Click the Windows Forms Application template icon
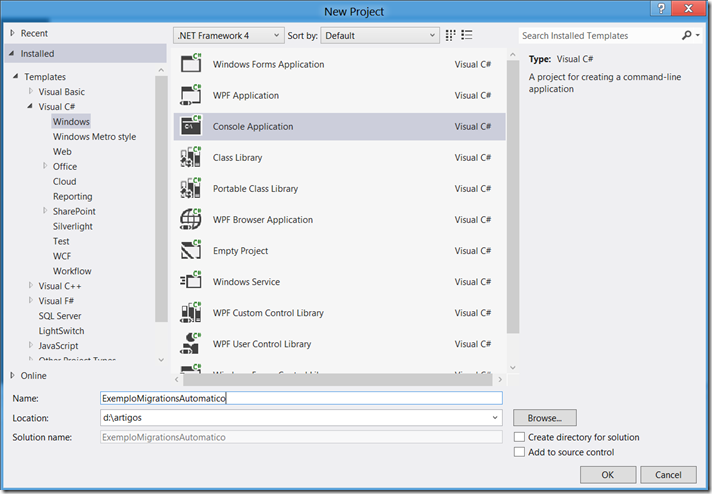This screenshot has height=494, width=712. click(x=191, y=63)
